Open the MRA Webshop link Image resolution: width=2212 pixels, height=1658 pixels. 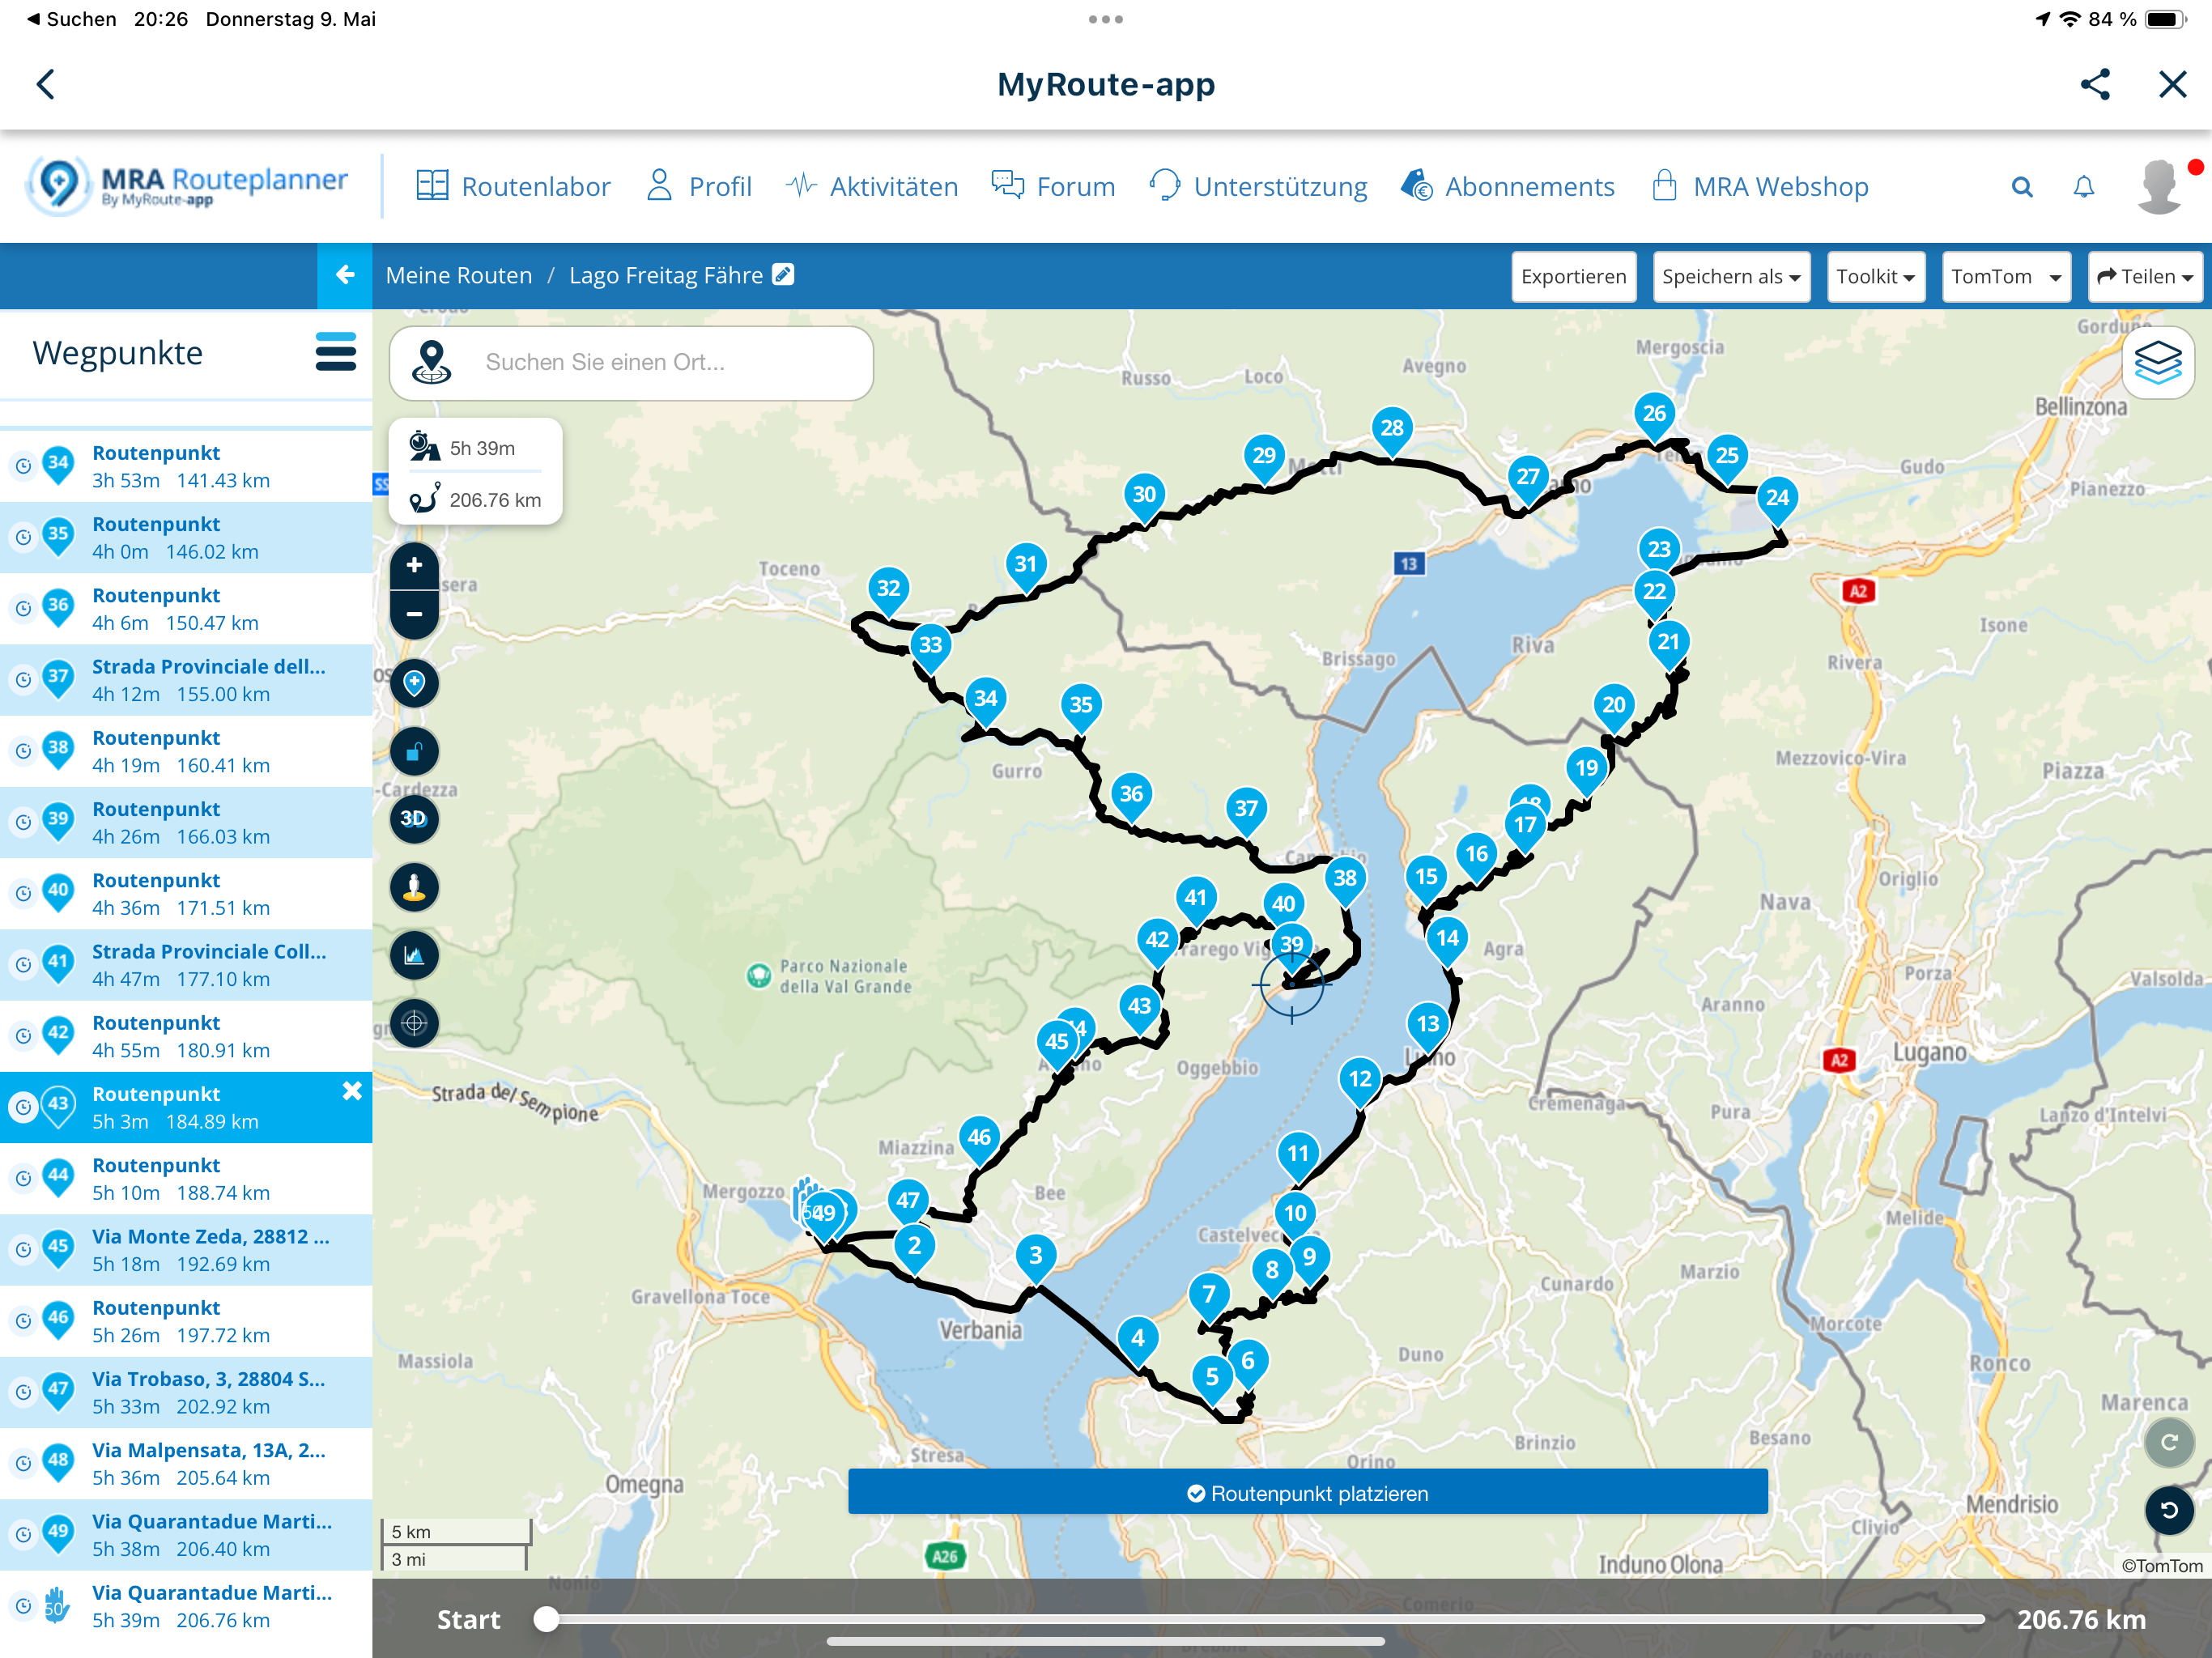1760,187
